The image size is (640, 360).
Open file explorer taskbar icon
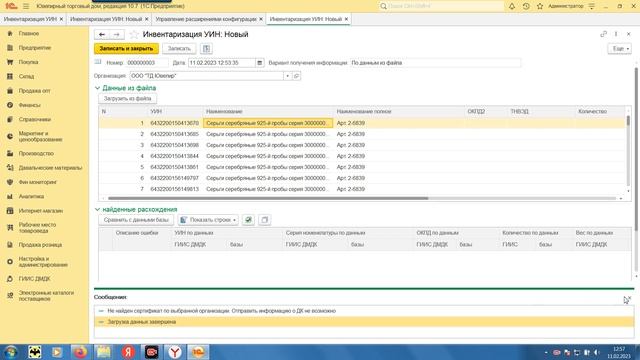tap(104, 352)
